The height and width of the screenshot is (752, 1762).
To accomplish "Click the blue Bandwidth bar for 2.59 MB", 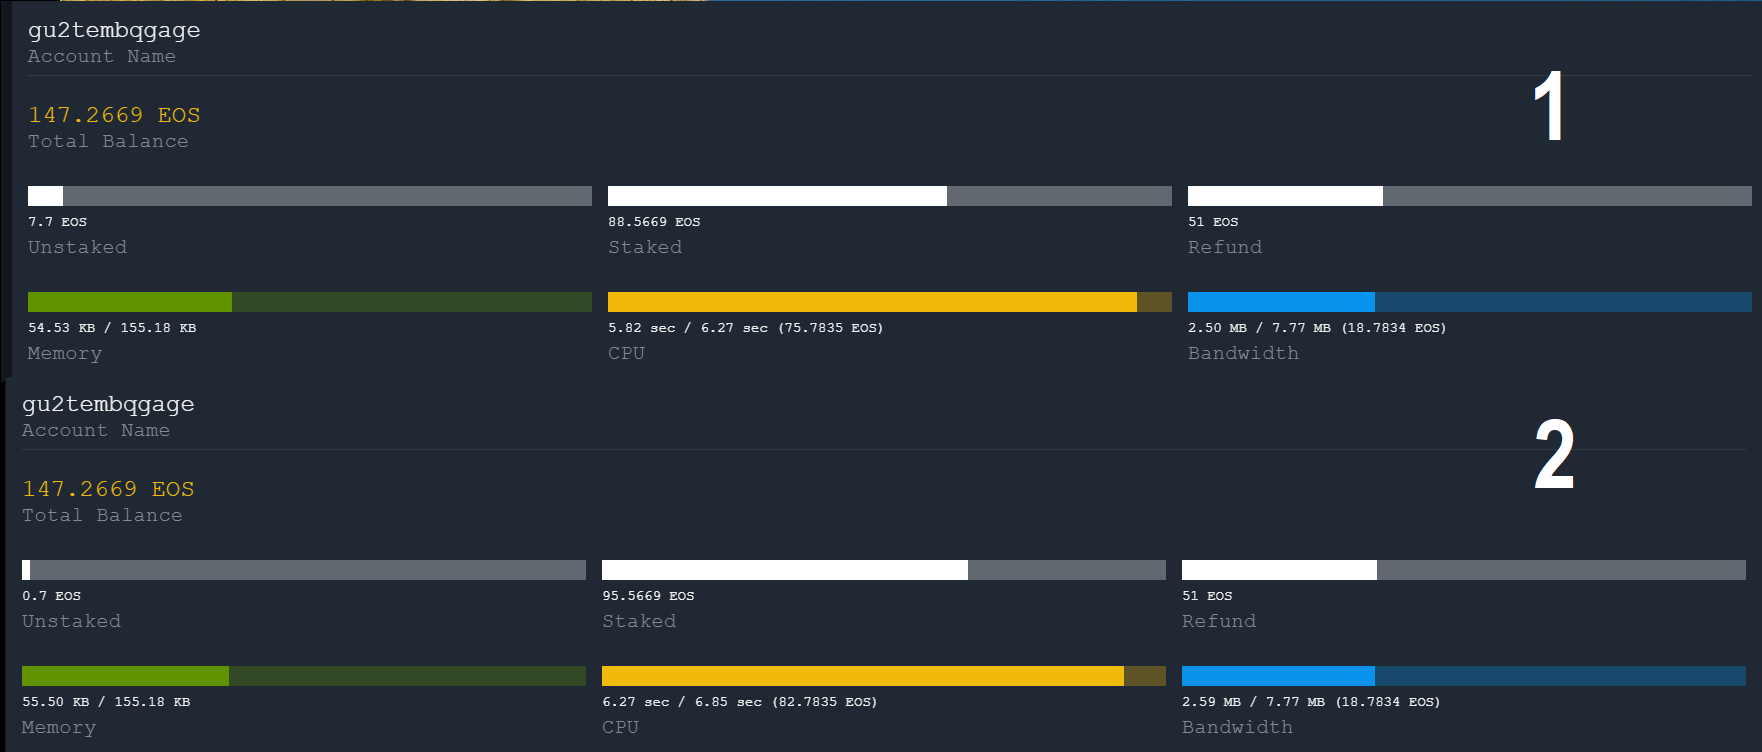I will (x=1464, y=676).
